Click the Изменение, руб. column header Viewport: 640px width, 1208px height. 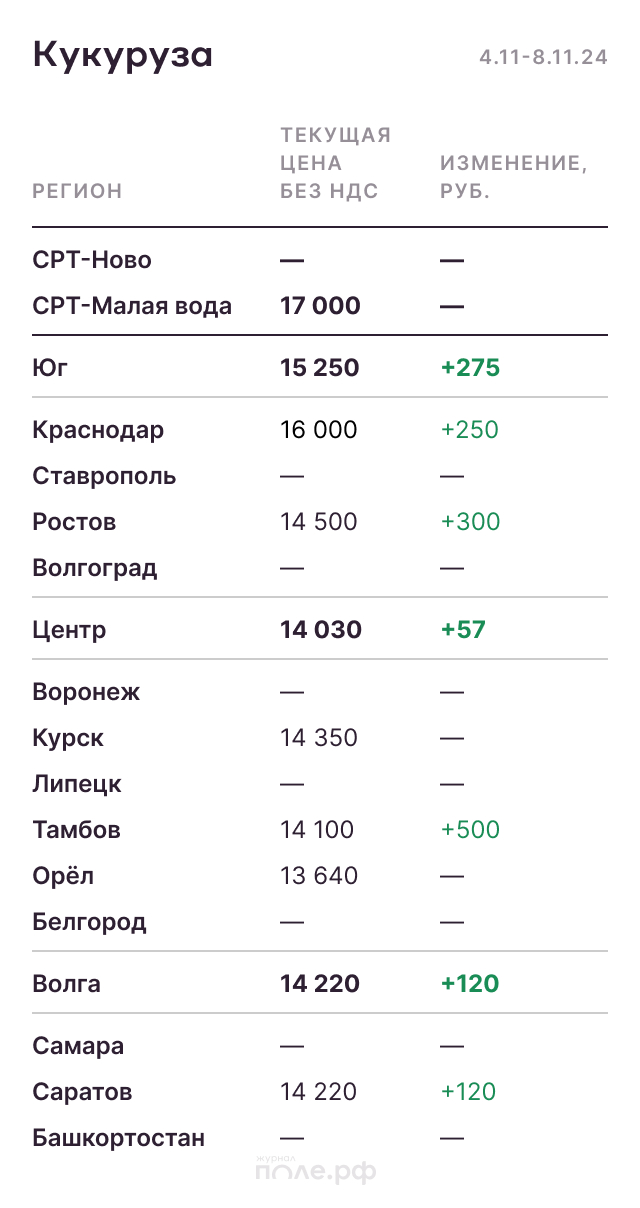click(513, 177)
